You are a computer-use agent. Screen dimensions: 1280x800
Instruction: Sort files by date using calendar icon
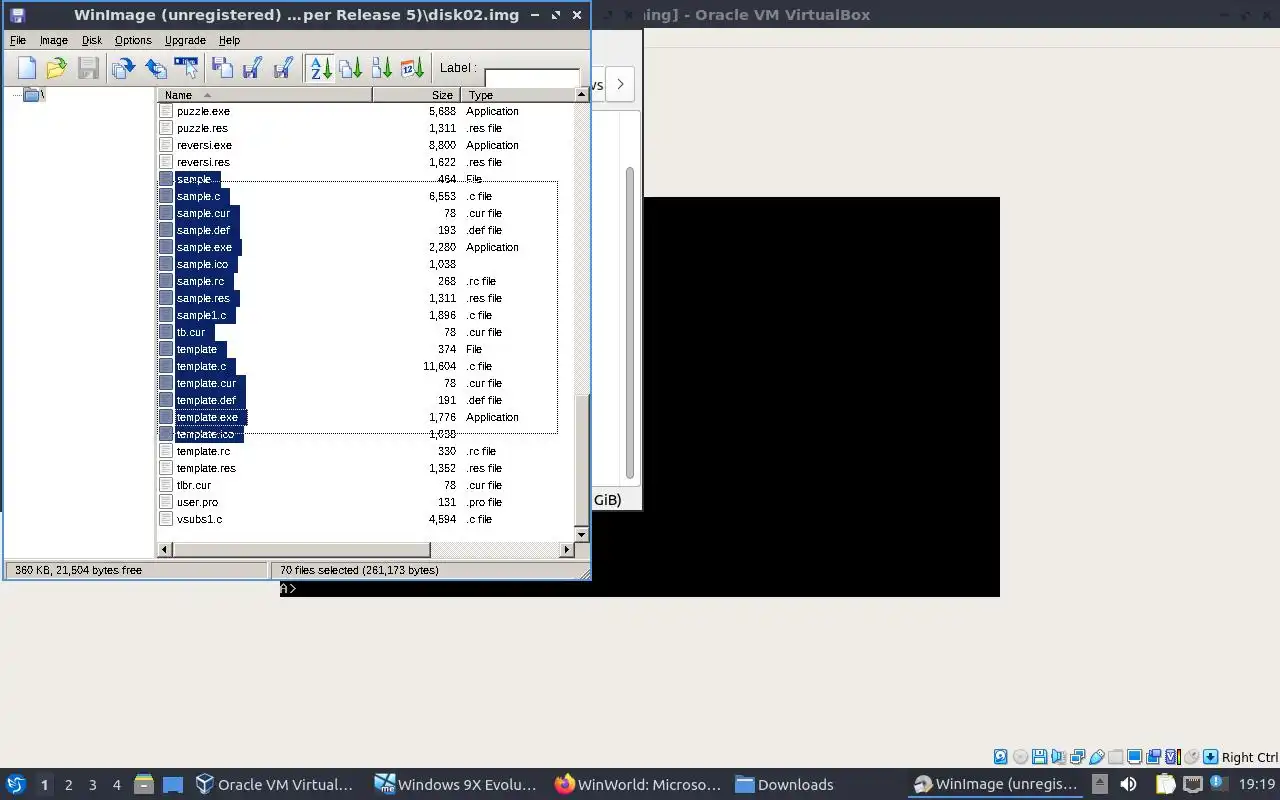pyautogui.click(x=413, y=68)
